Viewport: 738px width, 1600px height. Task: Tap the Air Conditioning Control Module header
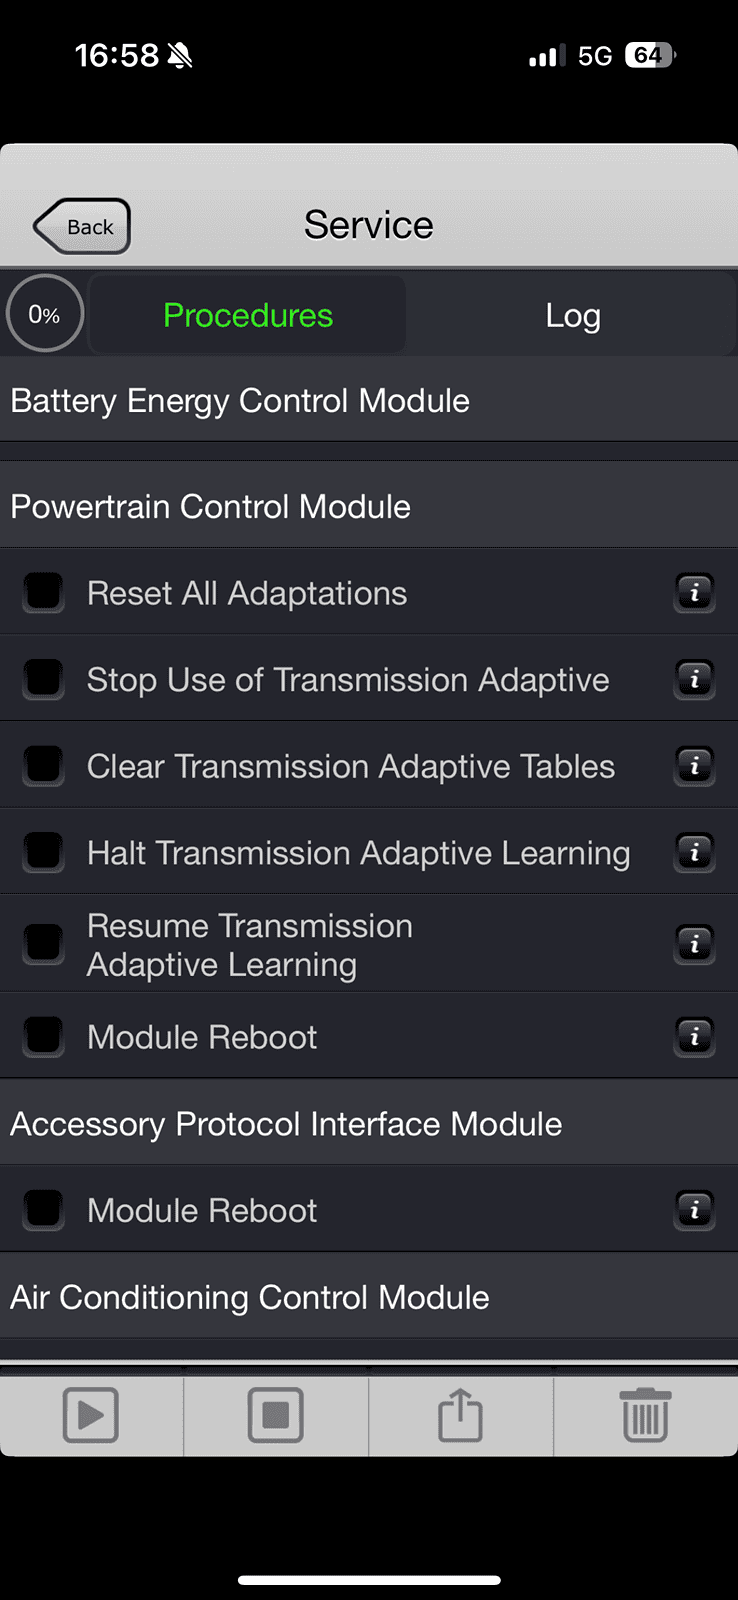tap(249, 1297)
